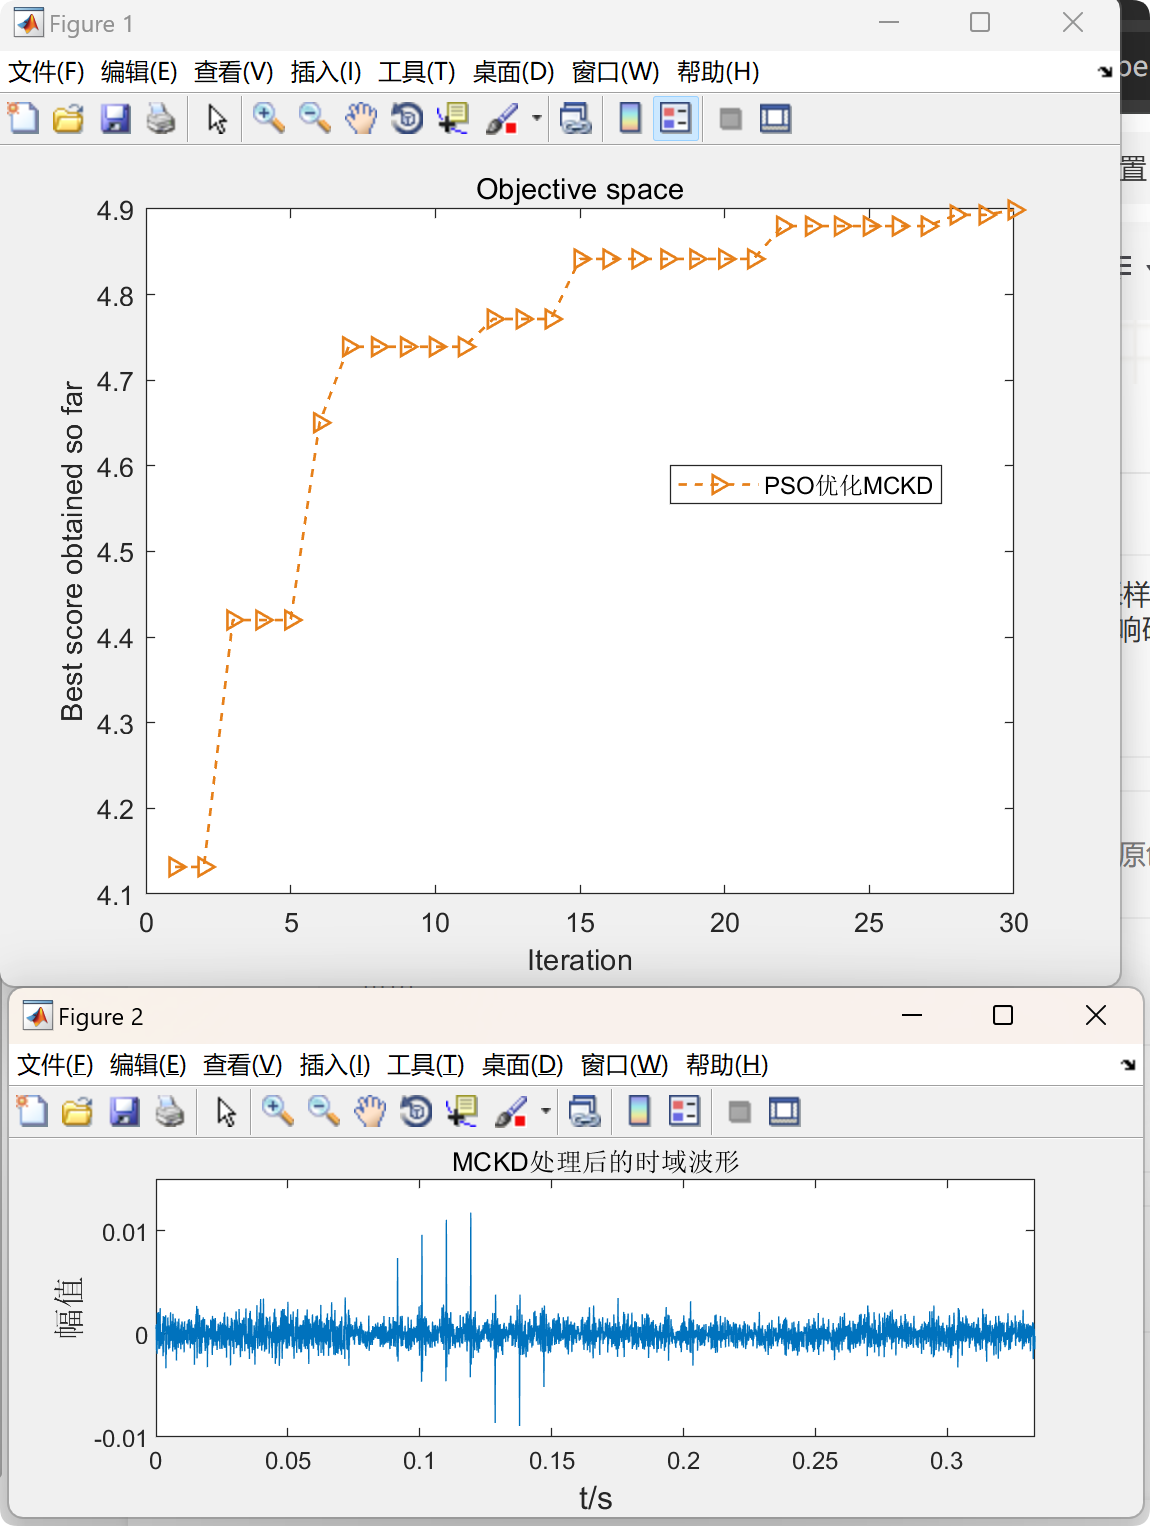
Task: Click New Figure icon in Figure 2 toolbar
Action: click(x=32, y=1111)
